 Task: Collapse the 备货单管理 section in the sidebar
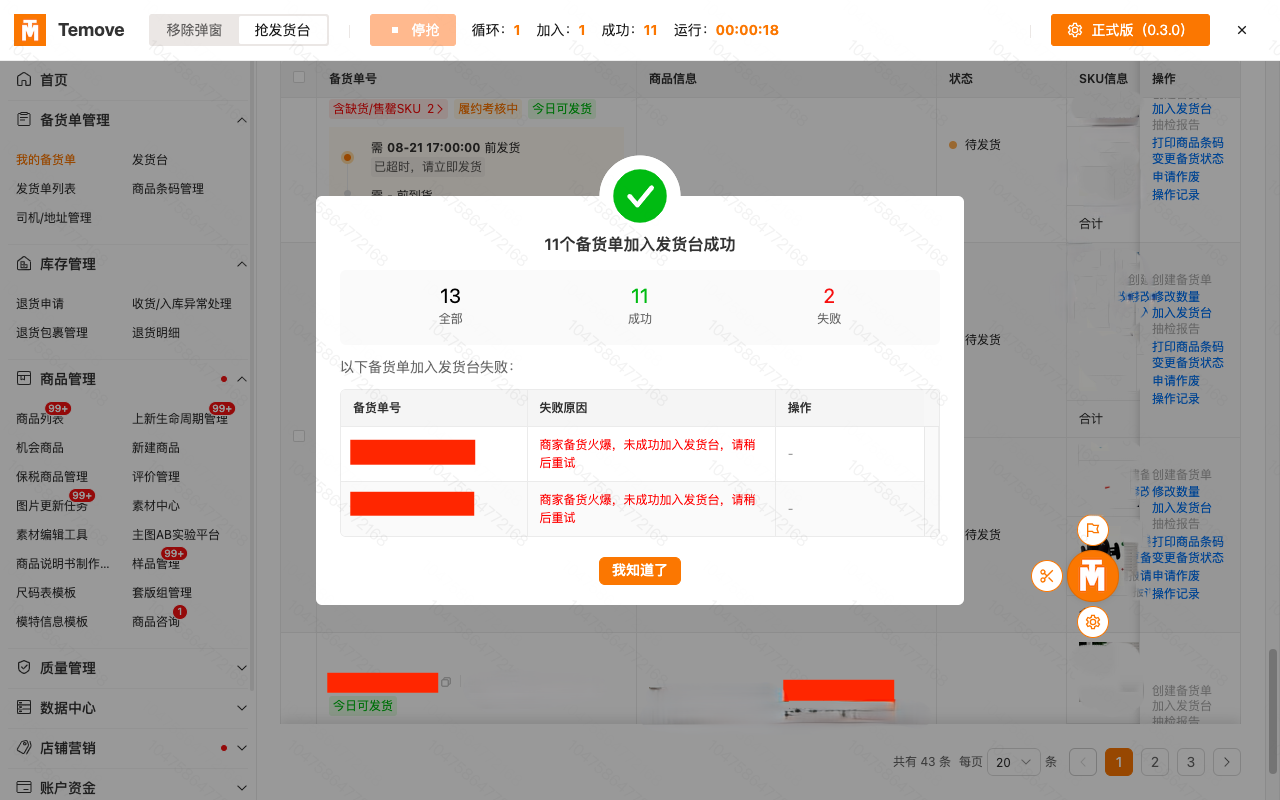click(x=240, y=119)
